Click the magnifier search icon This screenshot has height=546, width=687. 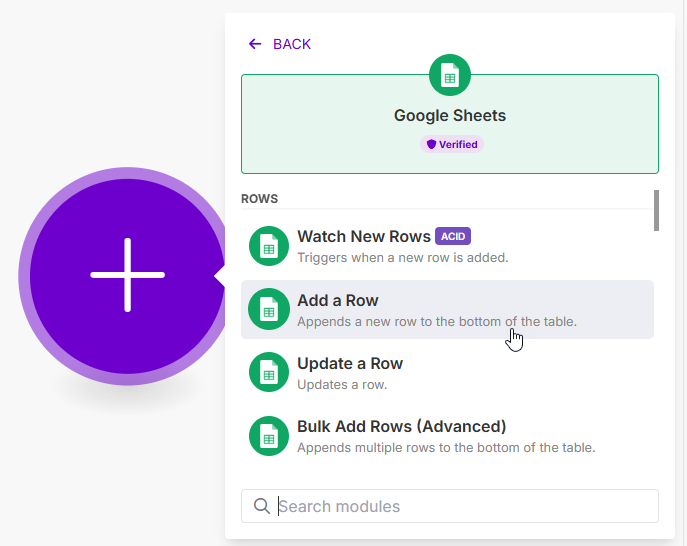262,506
